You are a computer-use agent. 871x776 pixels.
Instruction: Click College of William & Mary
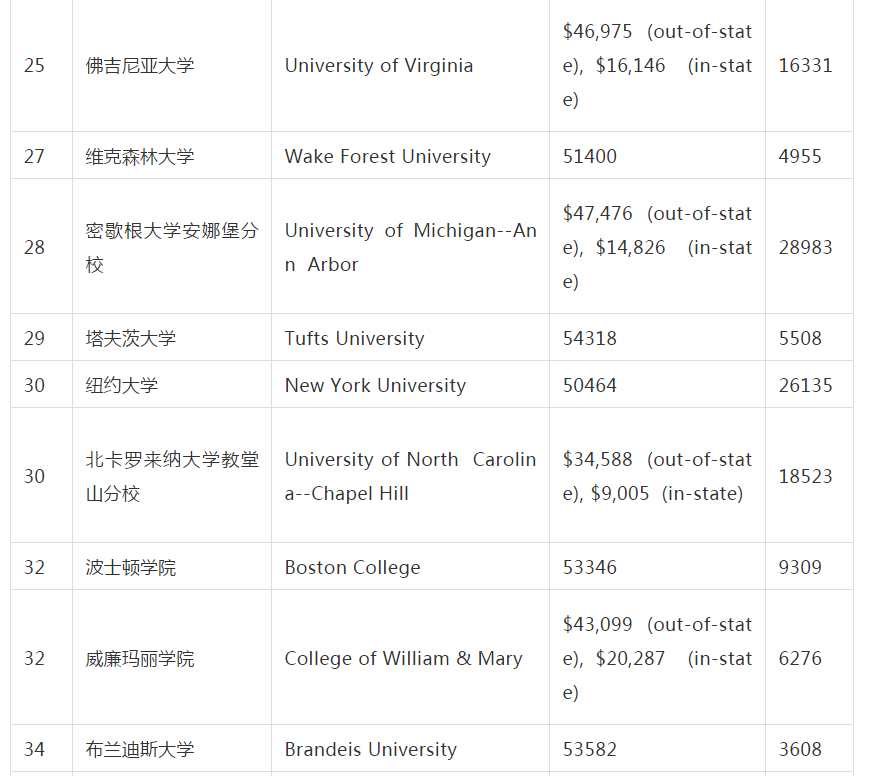[x=403, y=658]
